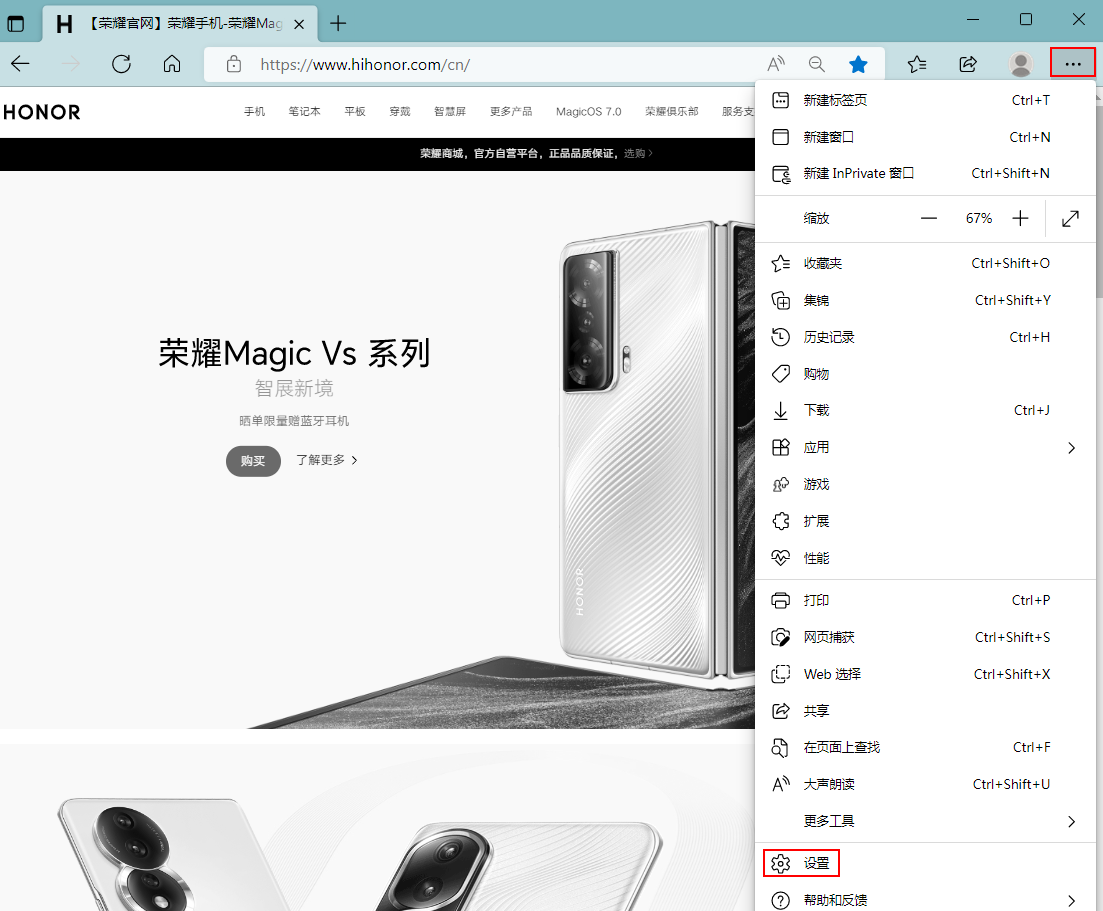The height and width of the screenshot is (911, 1103).
Task: Click the blue favorite star icon
Action: [x=858, y=64]
